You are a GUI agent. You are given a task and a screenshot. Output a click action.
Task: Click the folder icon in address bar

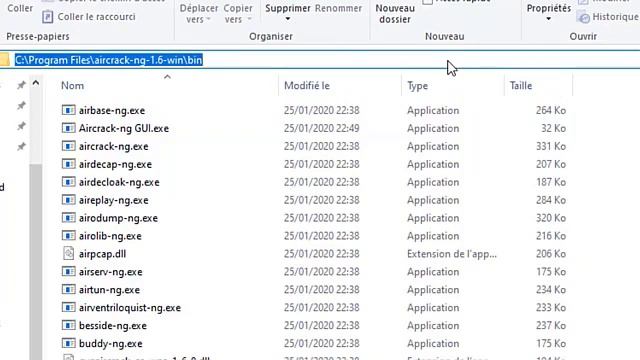click(x=4, y=60)
